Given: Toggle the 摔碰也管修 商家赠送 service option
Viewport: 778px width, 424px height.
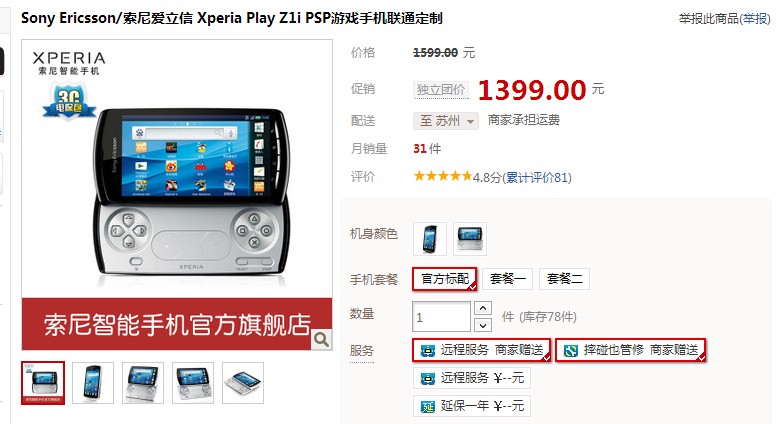Looking at the screenshot, I should coord(631,350).
